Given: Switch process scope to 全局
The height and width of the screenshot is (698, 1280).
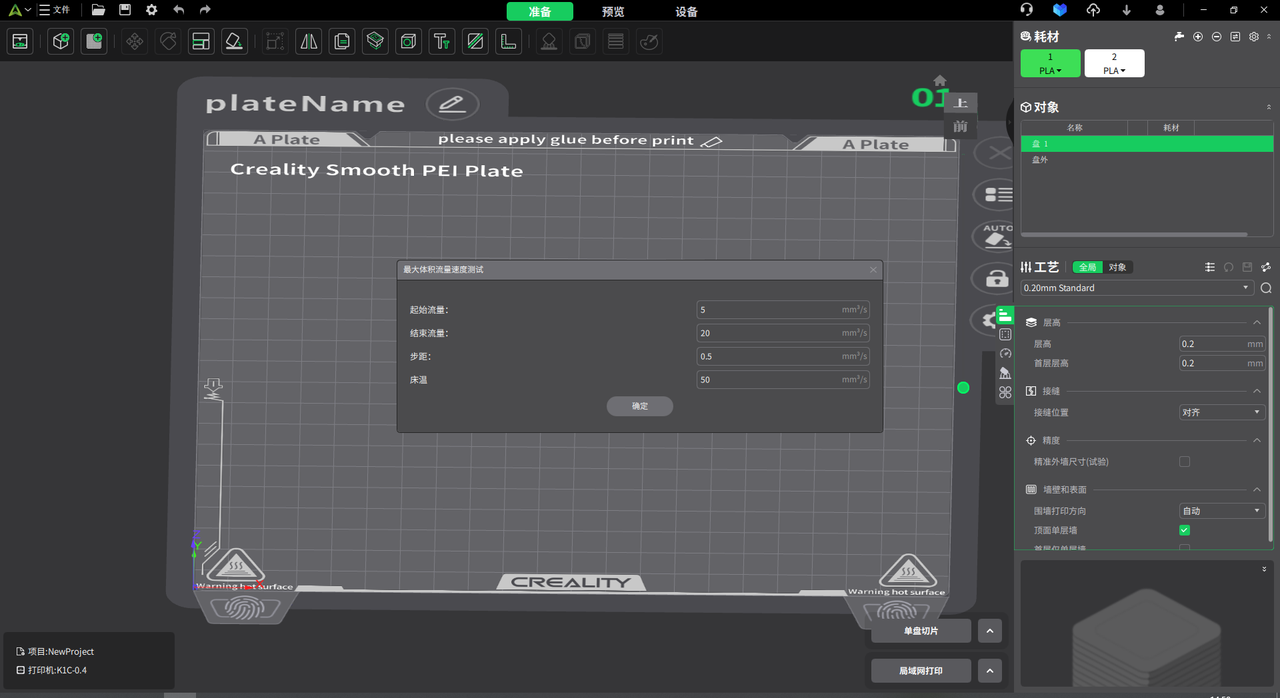Looking at the screenshot, I should (1087, 267).
